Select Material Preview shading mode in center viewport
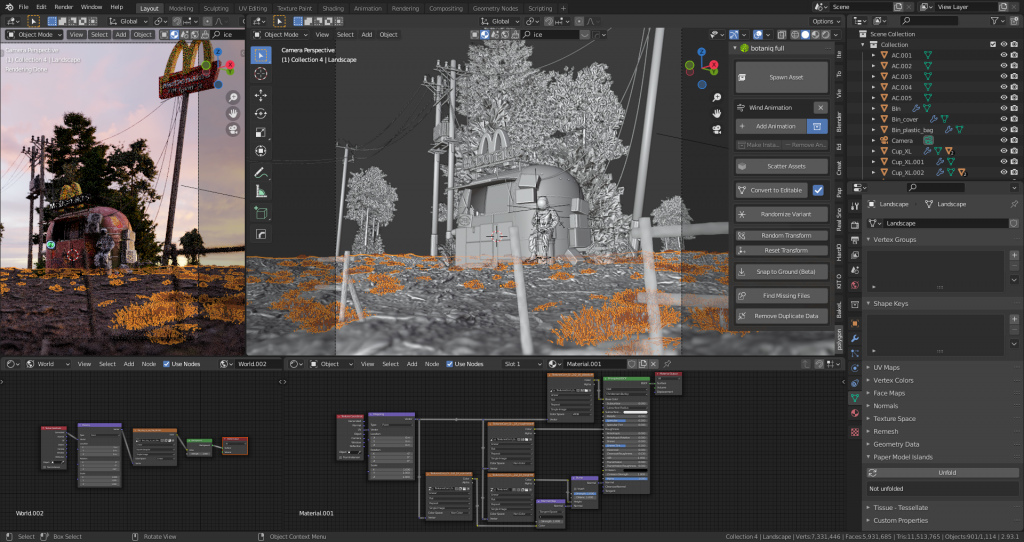The width and height of the screenshot is (1024, 542). (x=815, y=35)
